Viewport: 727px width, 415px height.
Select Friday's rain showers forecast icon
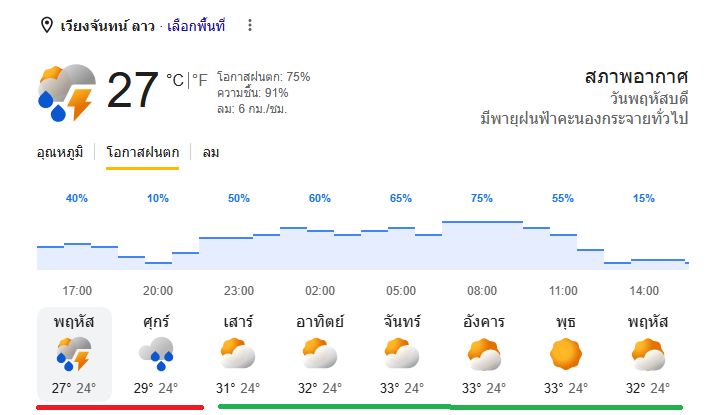point(156,354)
